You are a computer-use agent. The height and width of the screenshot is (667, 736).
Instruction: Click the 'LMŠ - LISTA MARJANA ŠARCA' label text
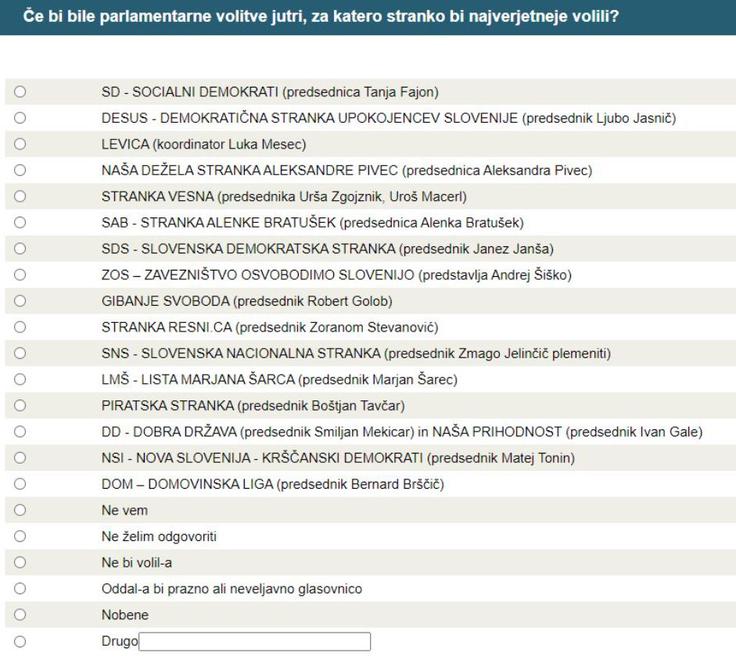pyautogui.click(x=198, y=379)
